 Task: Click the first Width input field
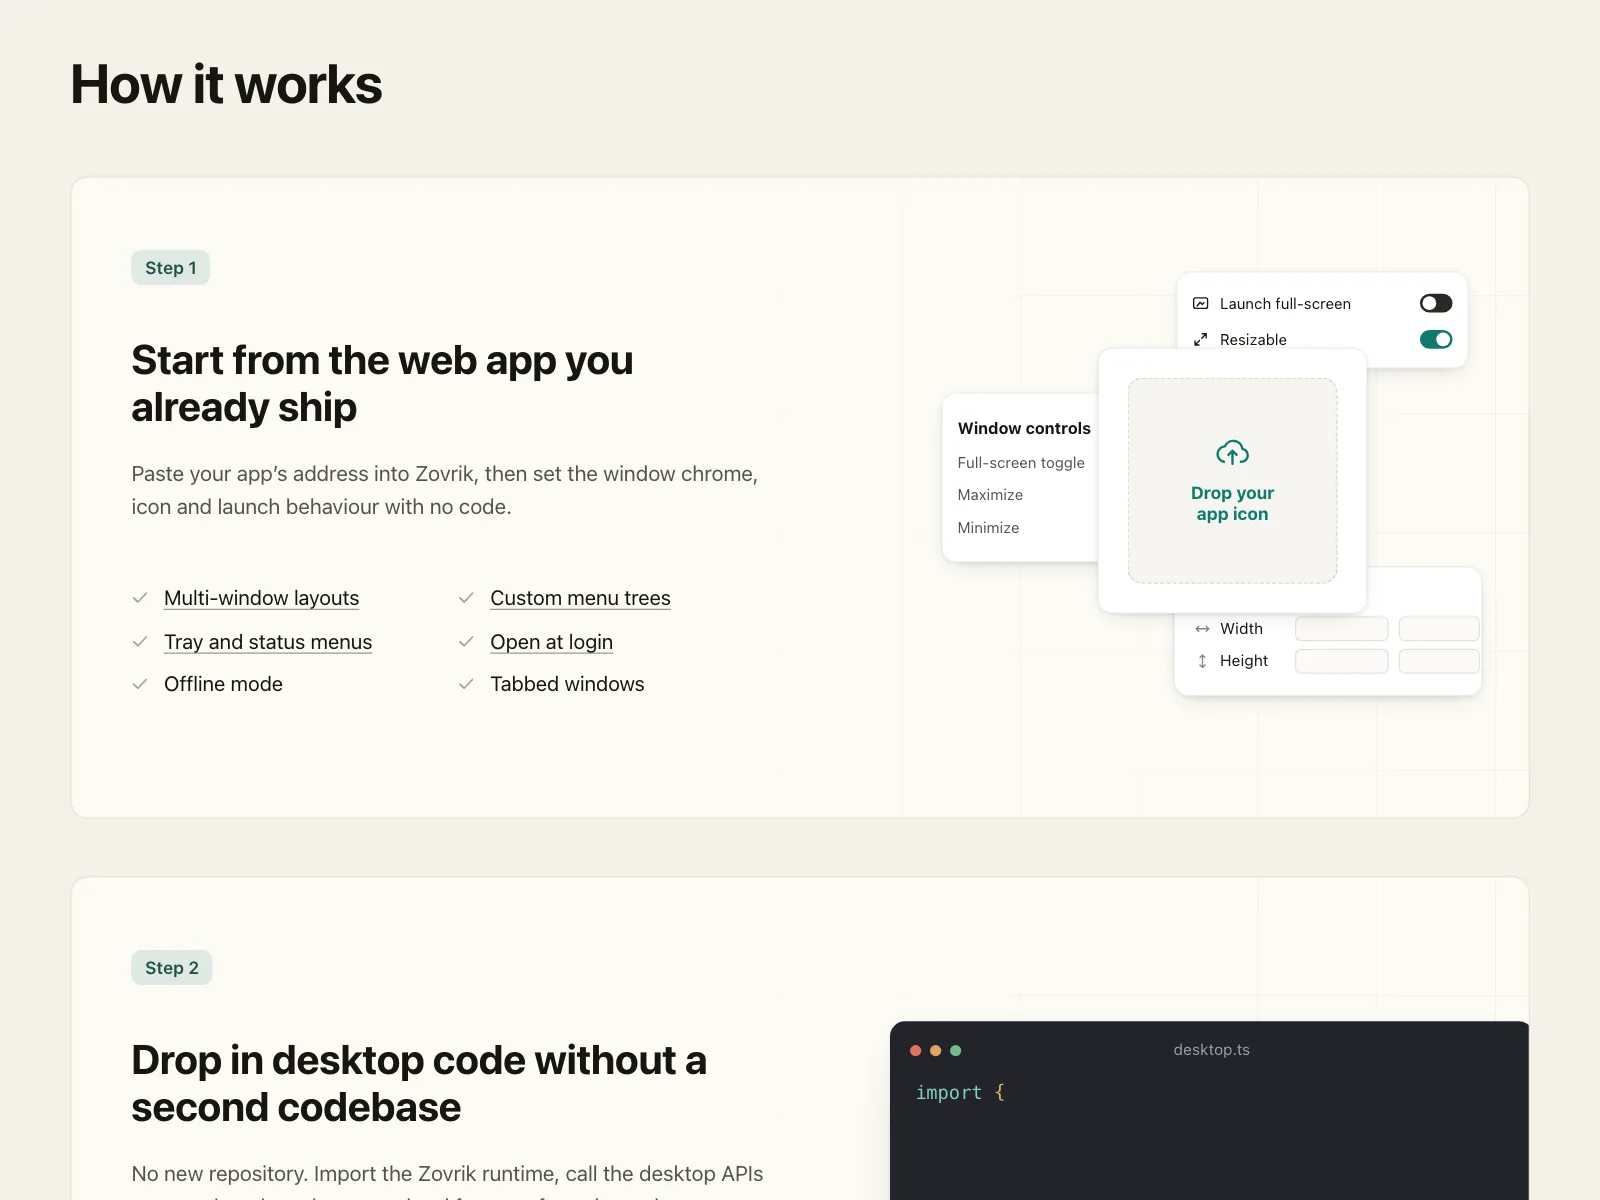click(1341, 629)
